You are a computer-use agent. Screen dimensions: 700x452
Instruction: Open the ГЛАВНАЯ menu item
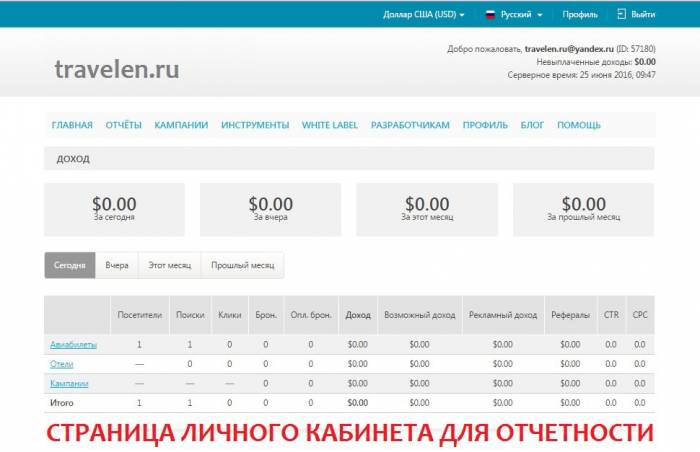tap(72, 125)
